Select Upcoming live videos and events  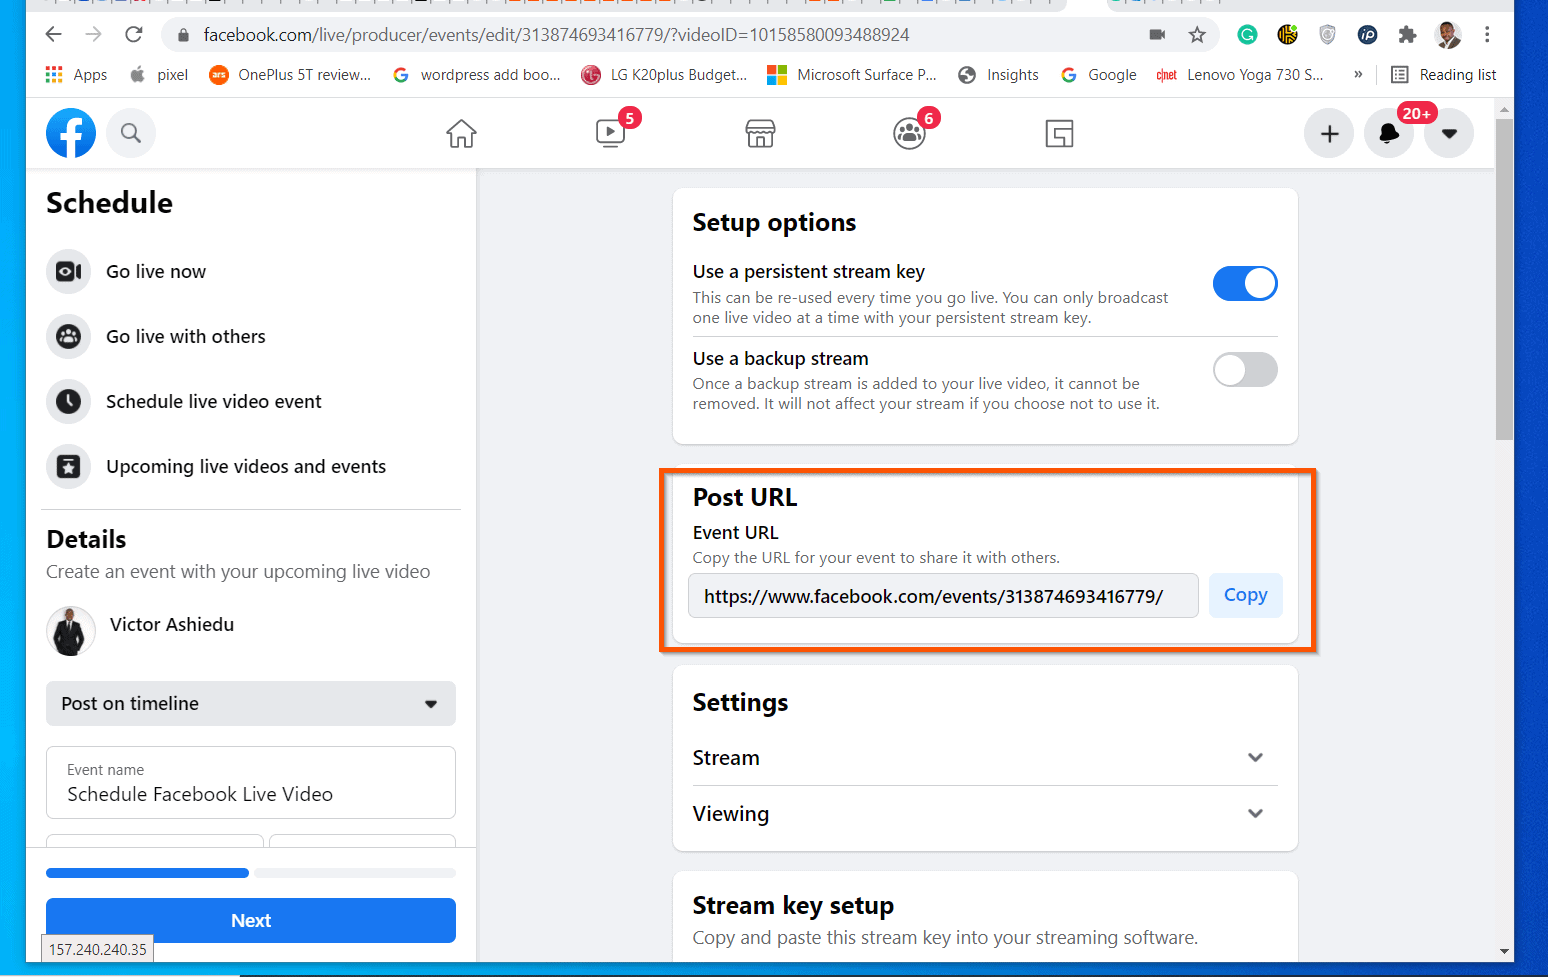pos(251,467)
